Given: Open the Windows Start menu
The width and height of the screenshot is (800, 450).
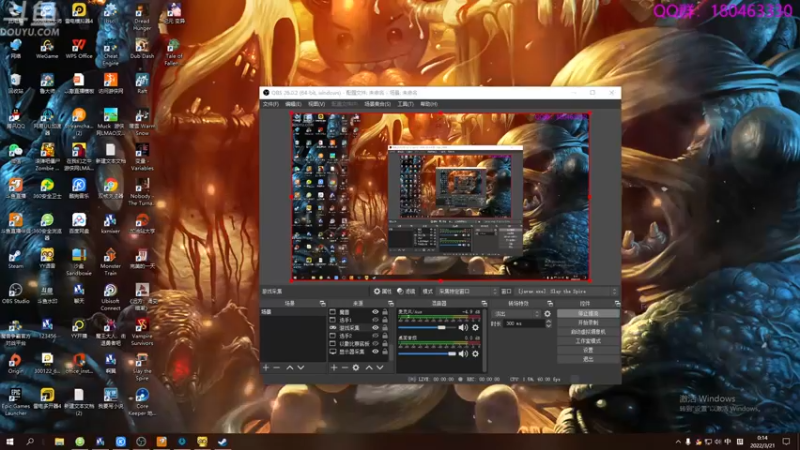Looking at the screenshot, I should [x=10, y=442].
